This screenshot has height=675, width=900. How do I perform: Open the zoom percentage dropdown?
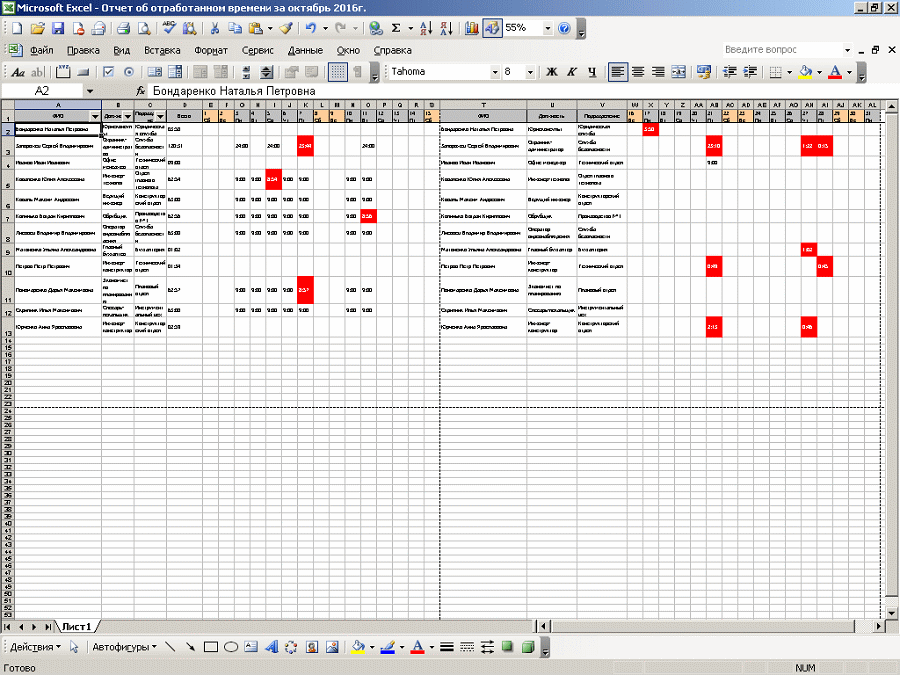point(548,28)
